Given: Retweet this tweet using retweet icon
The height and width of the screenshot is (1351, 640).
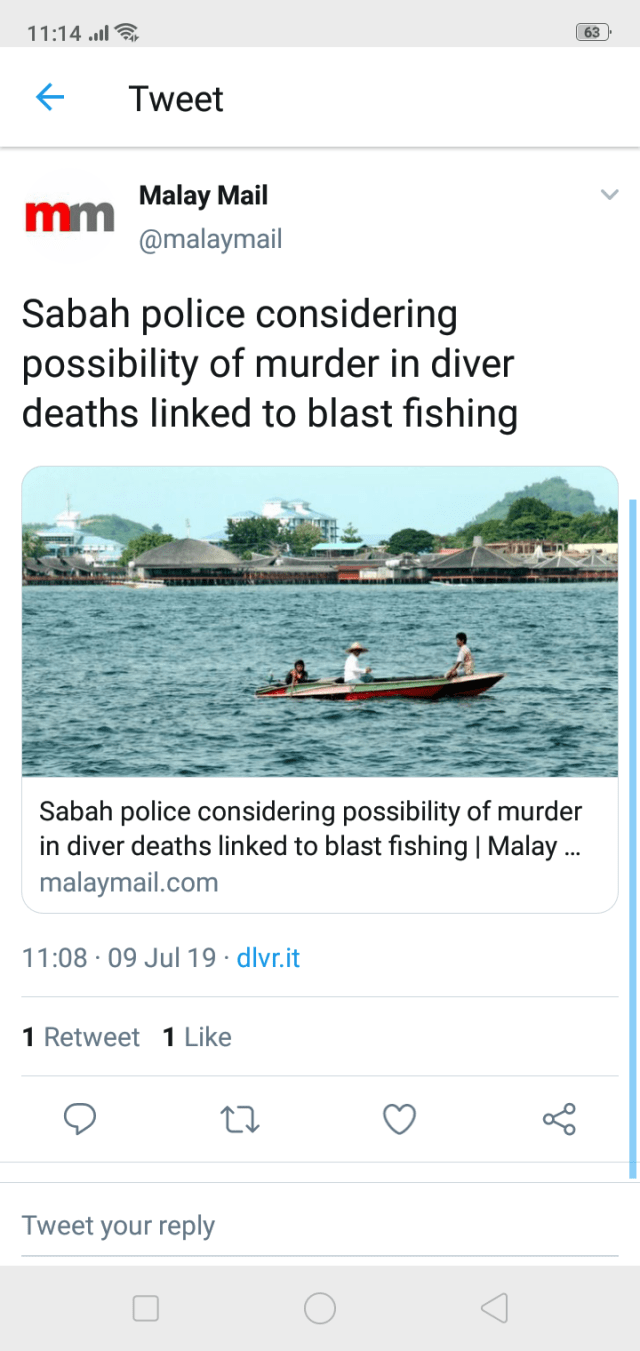Looking at the screenshot, I should (x=239, y=1119).
